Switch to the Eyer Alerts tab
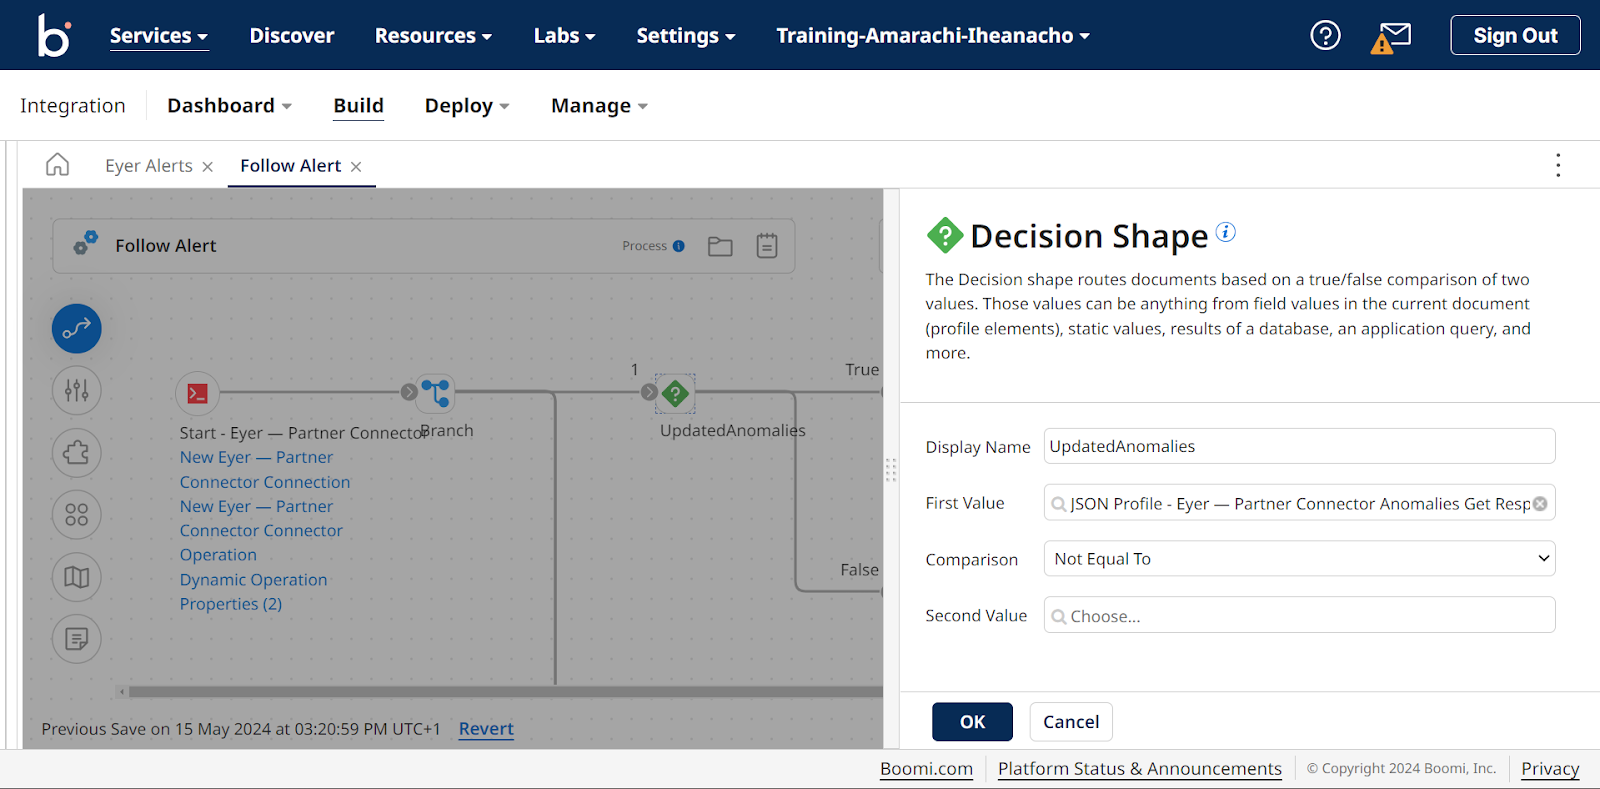 tap(149, 166)
